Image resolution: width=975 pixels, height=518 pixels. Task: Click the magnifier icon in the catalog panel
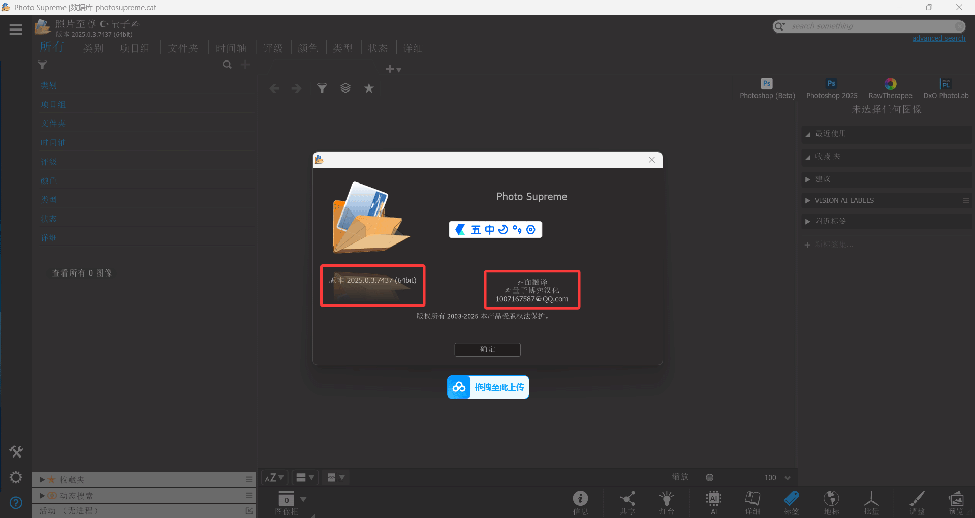click(228, 65)
